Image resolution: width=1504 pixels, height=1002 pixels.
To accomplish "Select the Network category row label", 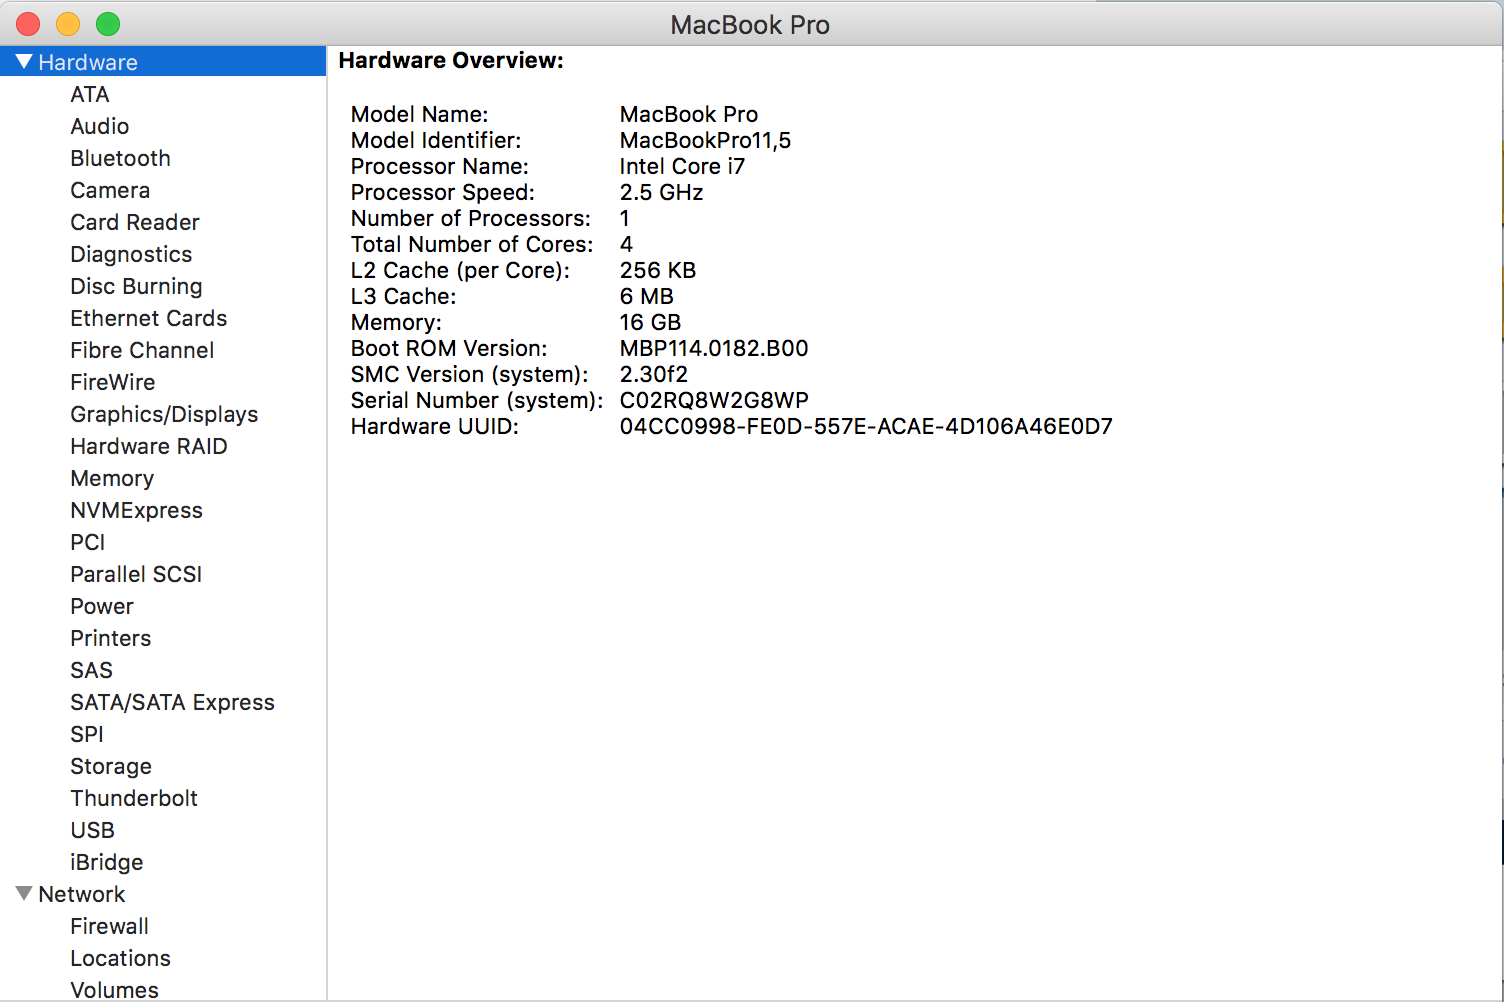I will coord(82,894).
